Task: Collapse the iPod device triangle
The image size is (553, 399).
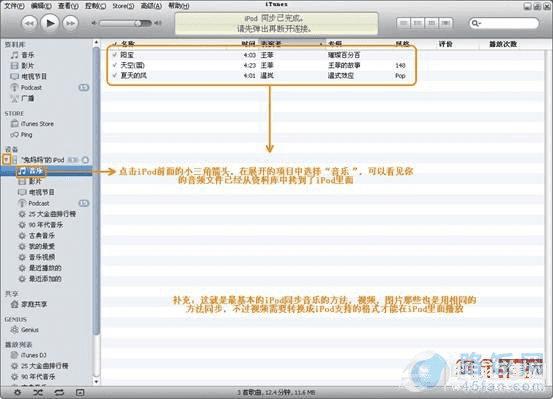Action: click(x=6, y=159)
